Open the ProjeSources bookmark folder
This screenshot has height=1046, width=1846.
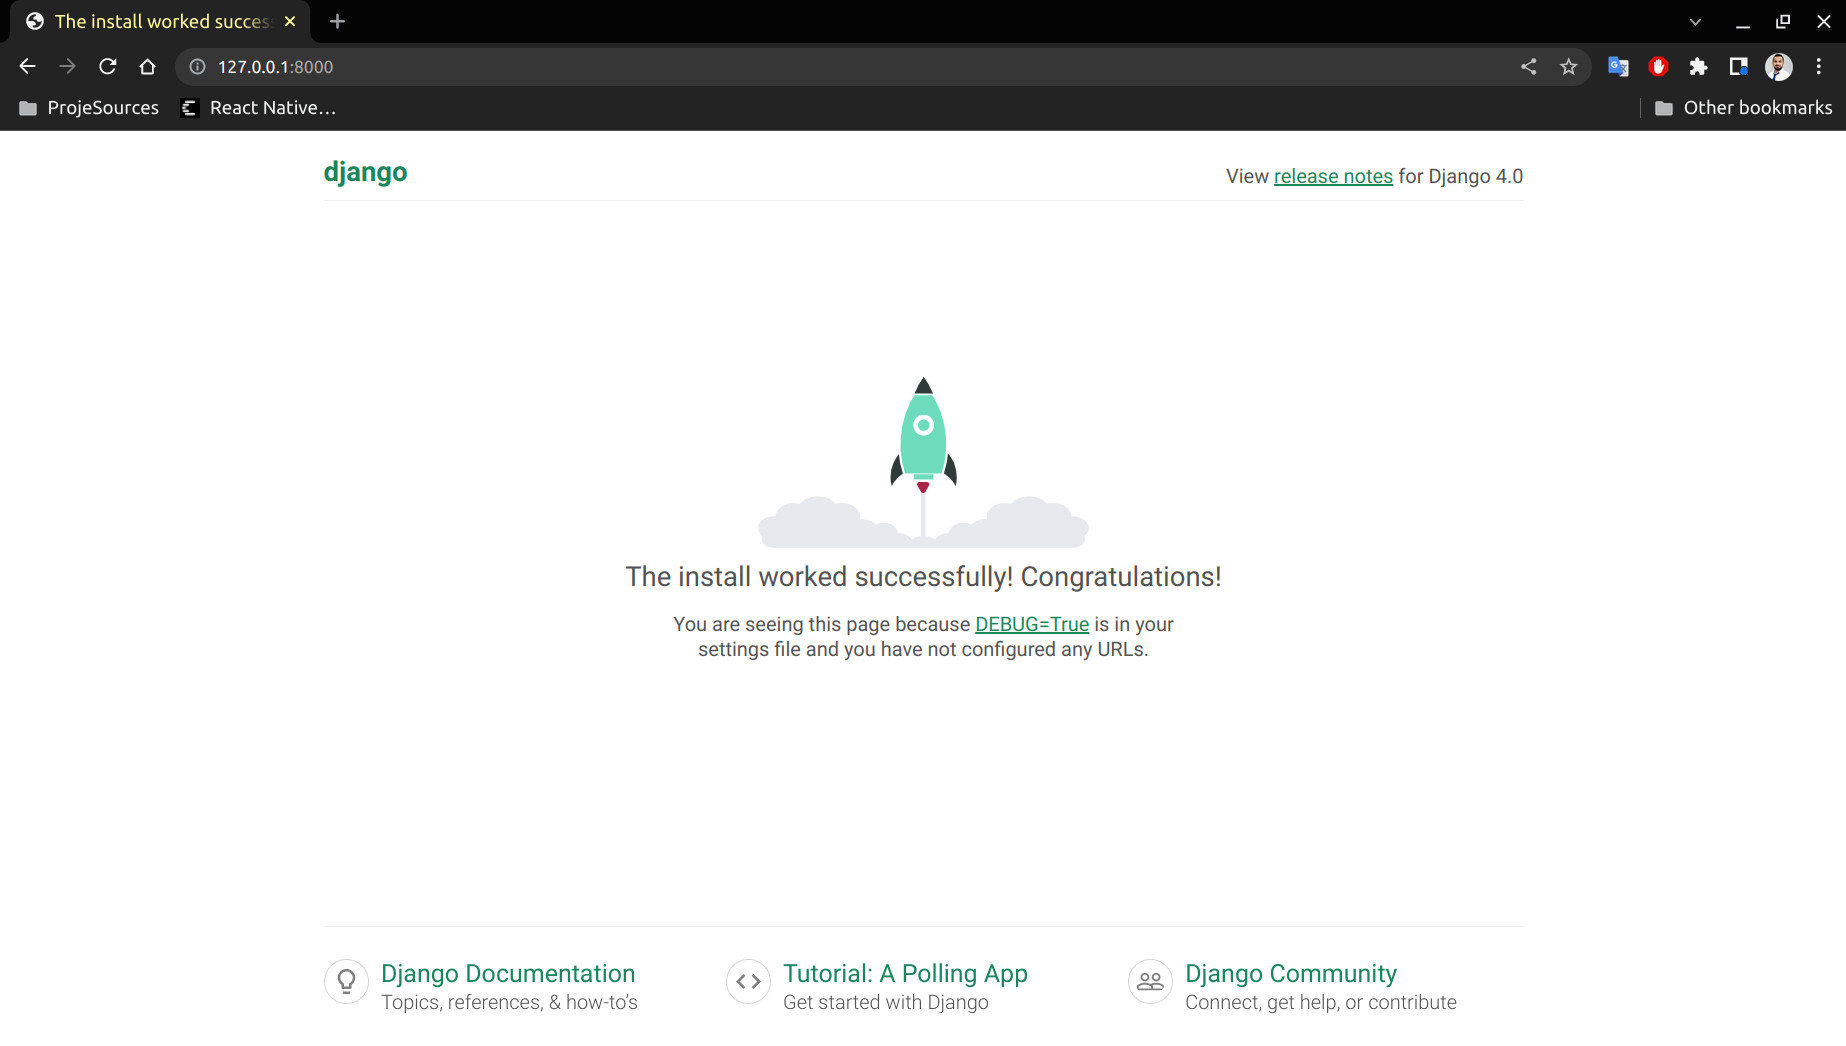(x=89, y=108)
